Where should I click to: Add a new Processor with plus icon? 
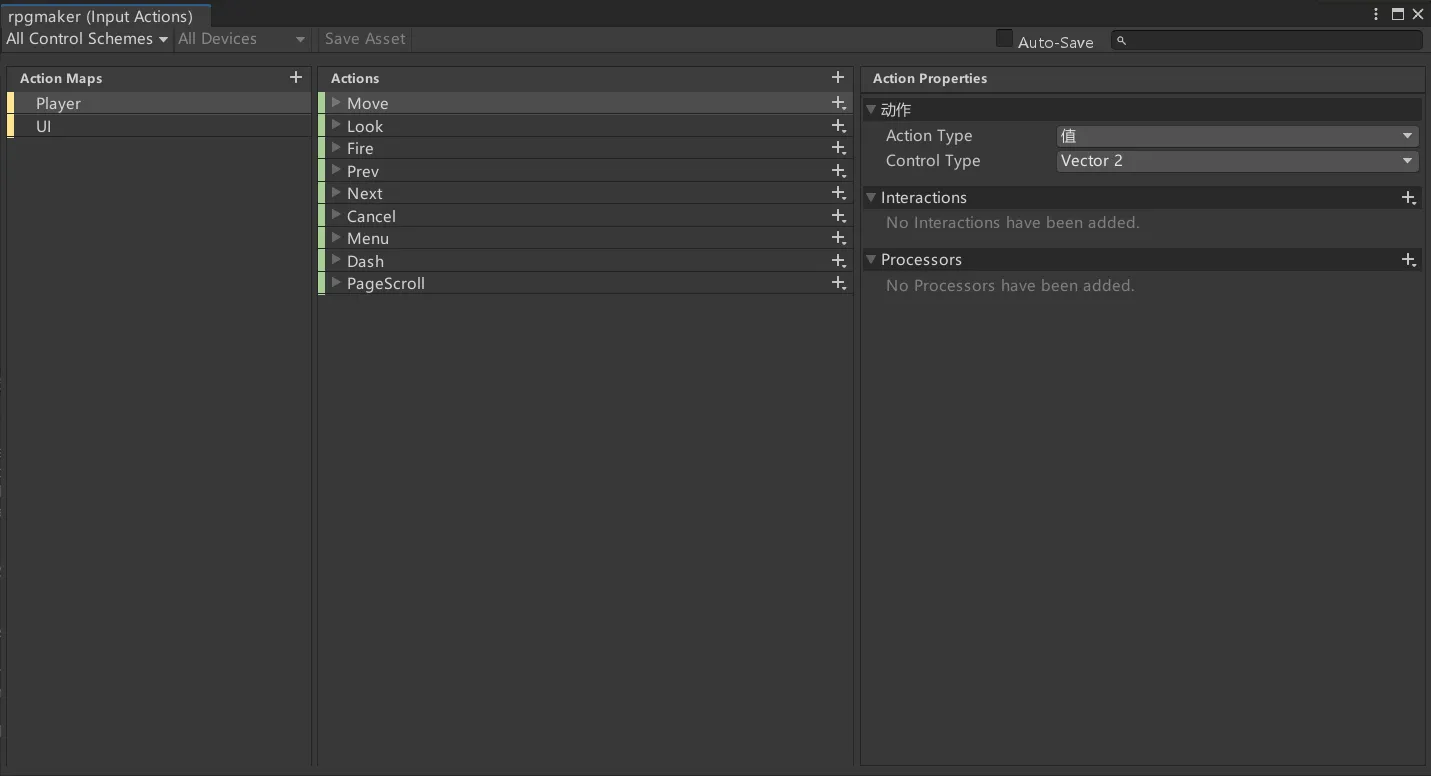tap(1408, 260)
